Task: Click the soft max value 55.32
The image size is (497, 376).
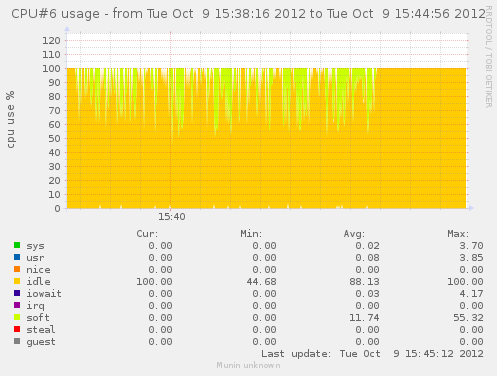Action: pyautogui.click(x=468, y=318)
